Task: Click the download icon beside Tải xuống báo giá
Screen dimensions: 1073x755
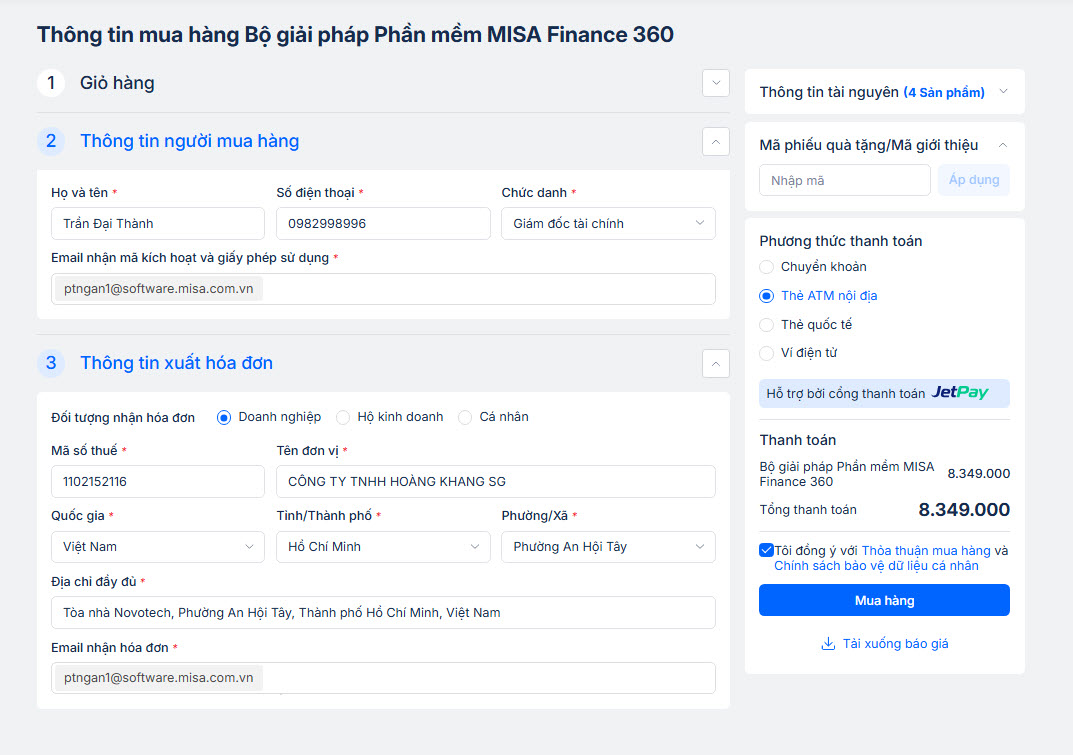Action: click(x=828, y=644)
